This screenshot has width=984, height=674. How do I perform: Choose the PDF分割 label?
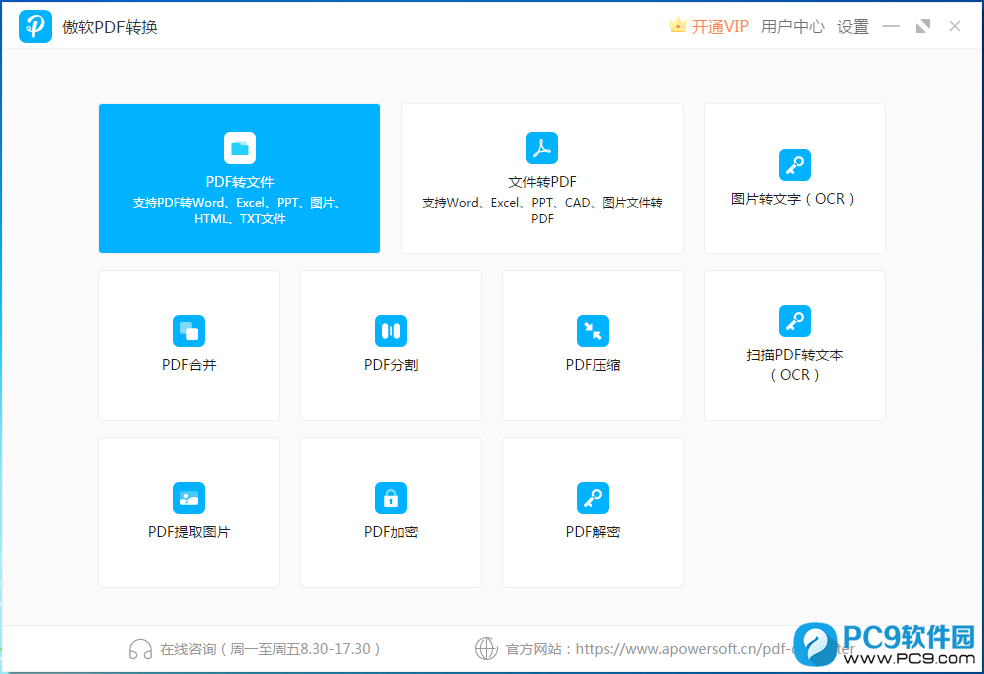tap(391, 365)
